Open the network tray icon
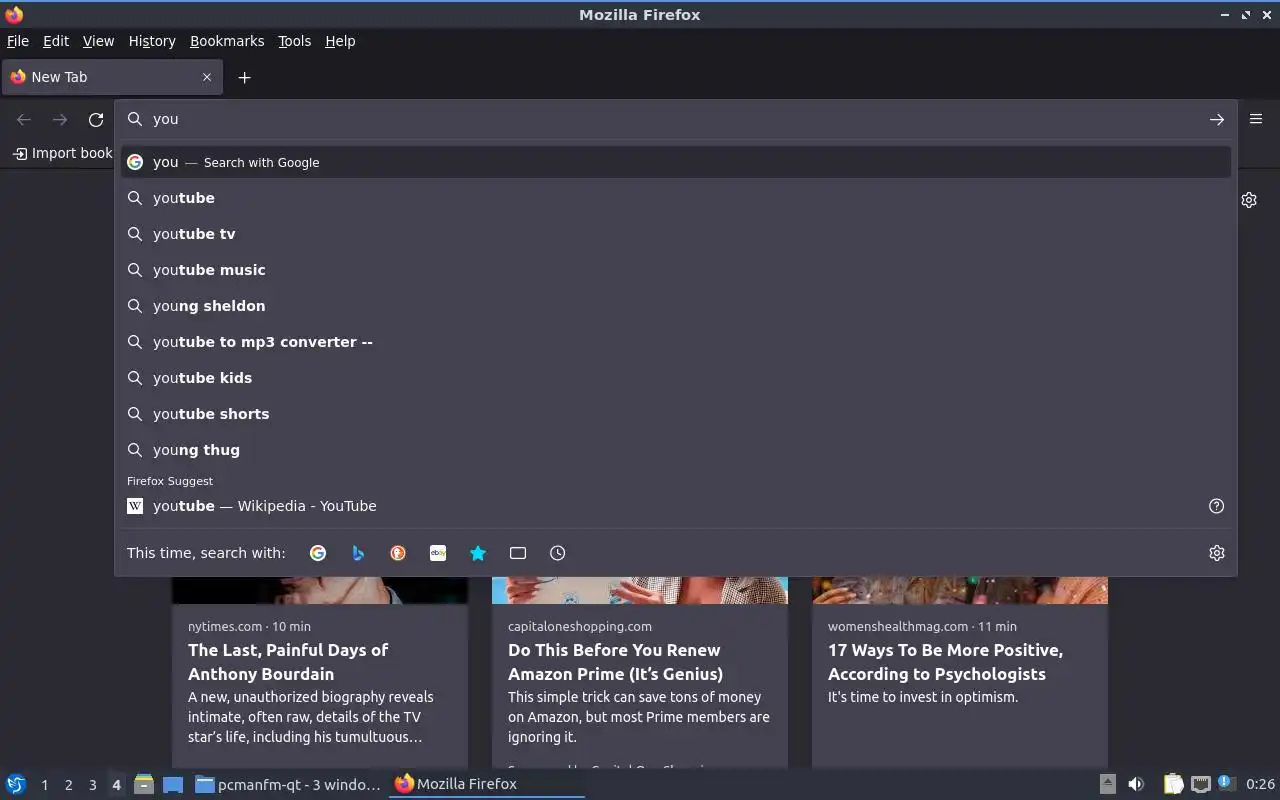The height and width of the screenshot is (800, 1280). [x=1200, y=784]
